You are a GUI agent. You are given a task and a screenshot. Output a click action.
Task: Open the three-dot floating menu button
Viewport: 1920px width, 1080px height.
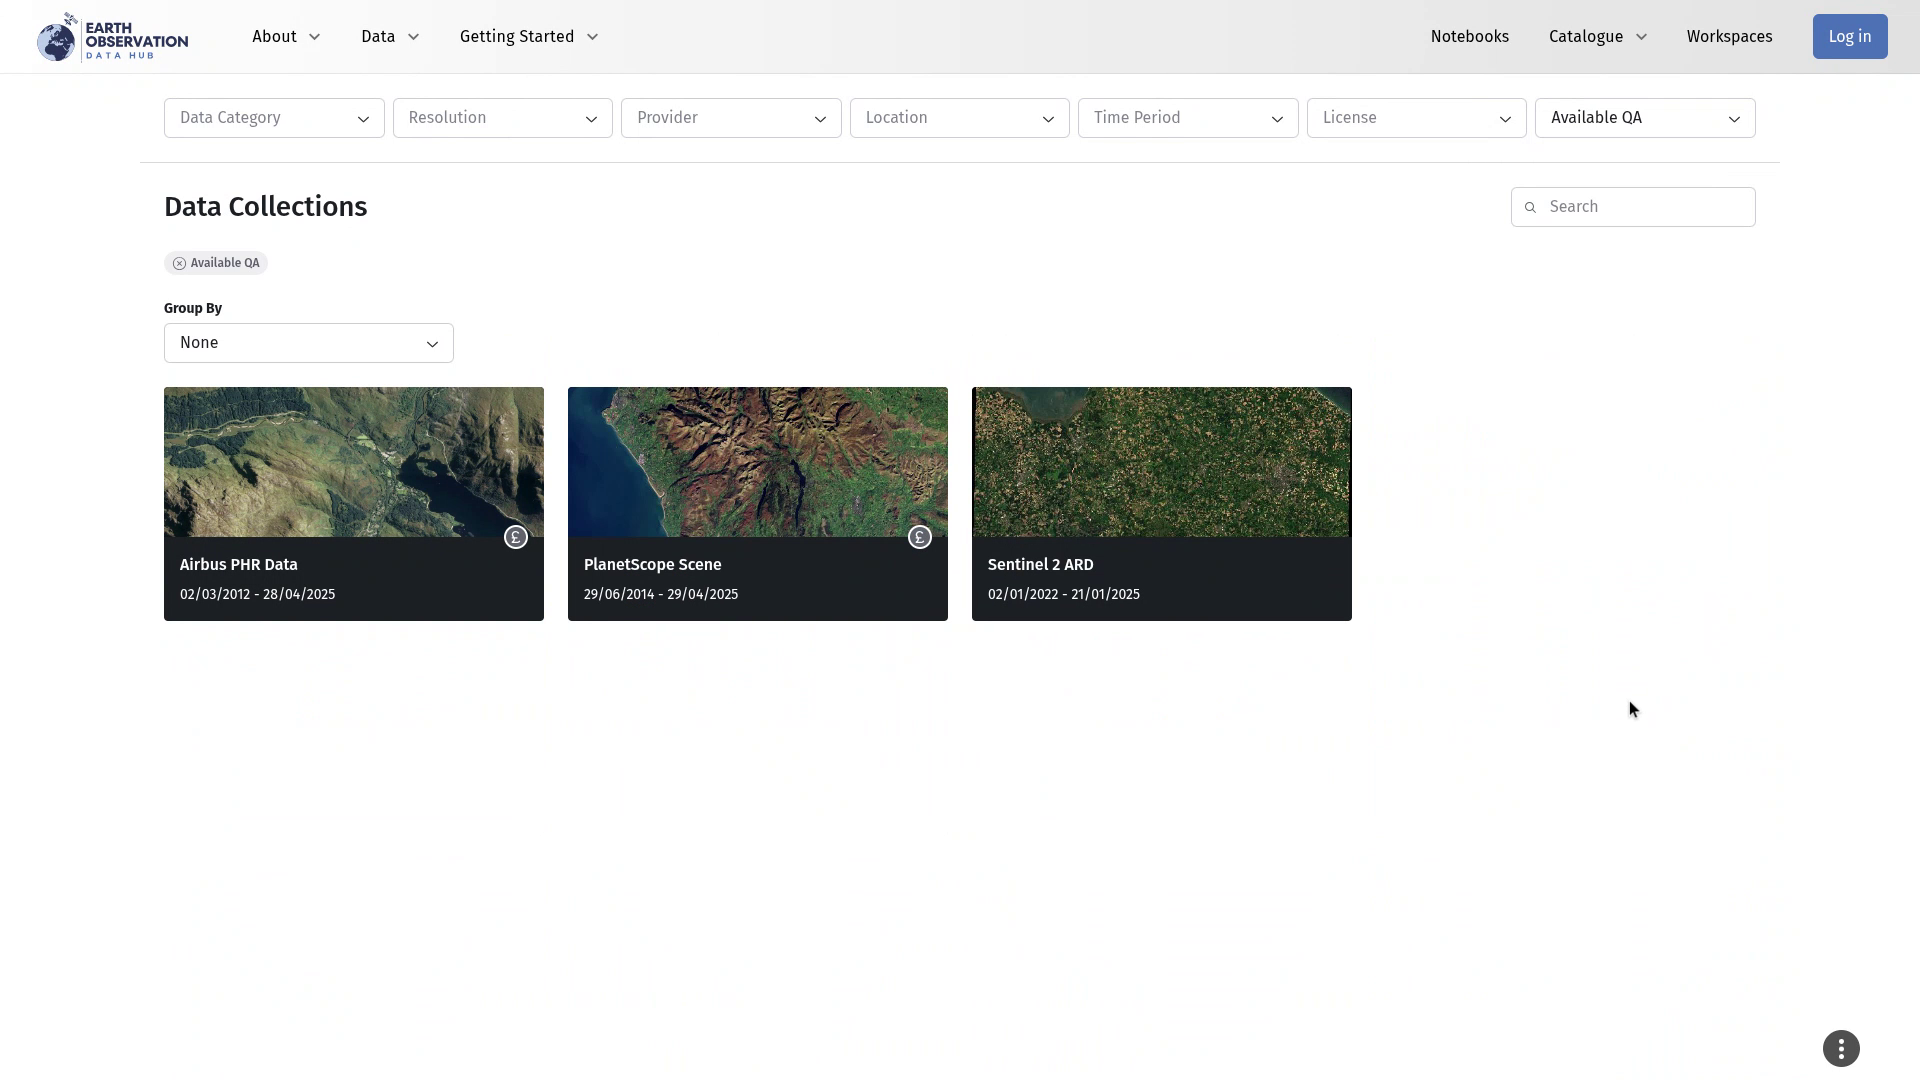pyautogui.click(x=1840, y=1048)
